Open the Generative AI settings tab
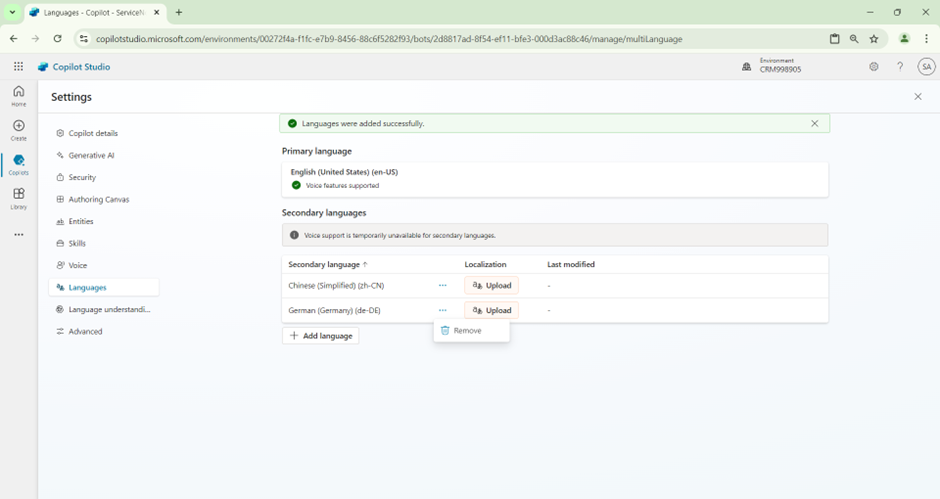This screenshot has width=940, height=499. pos(91,155)
